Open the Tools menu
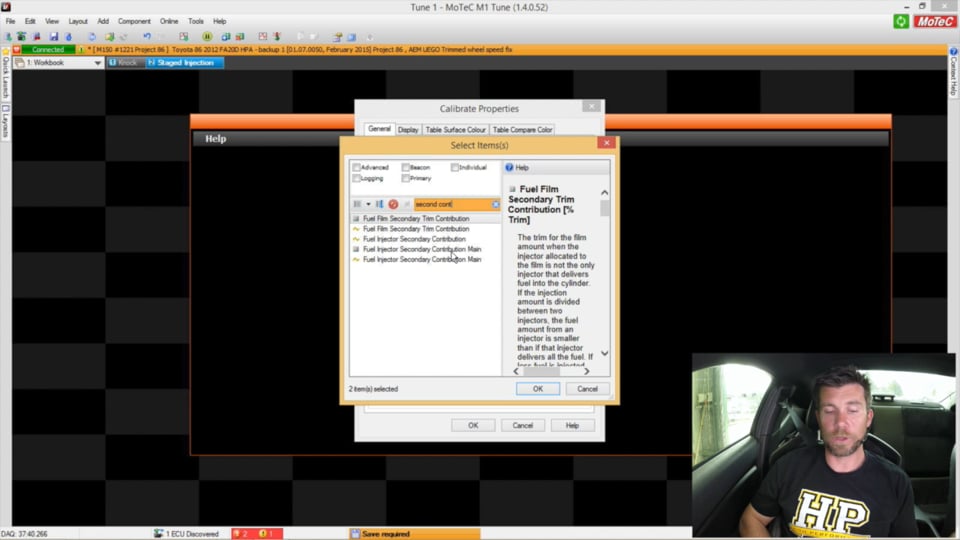The image size is (960, 540). 196,21
